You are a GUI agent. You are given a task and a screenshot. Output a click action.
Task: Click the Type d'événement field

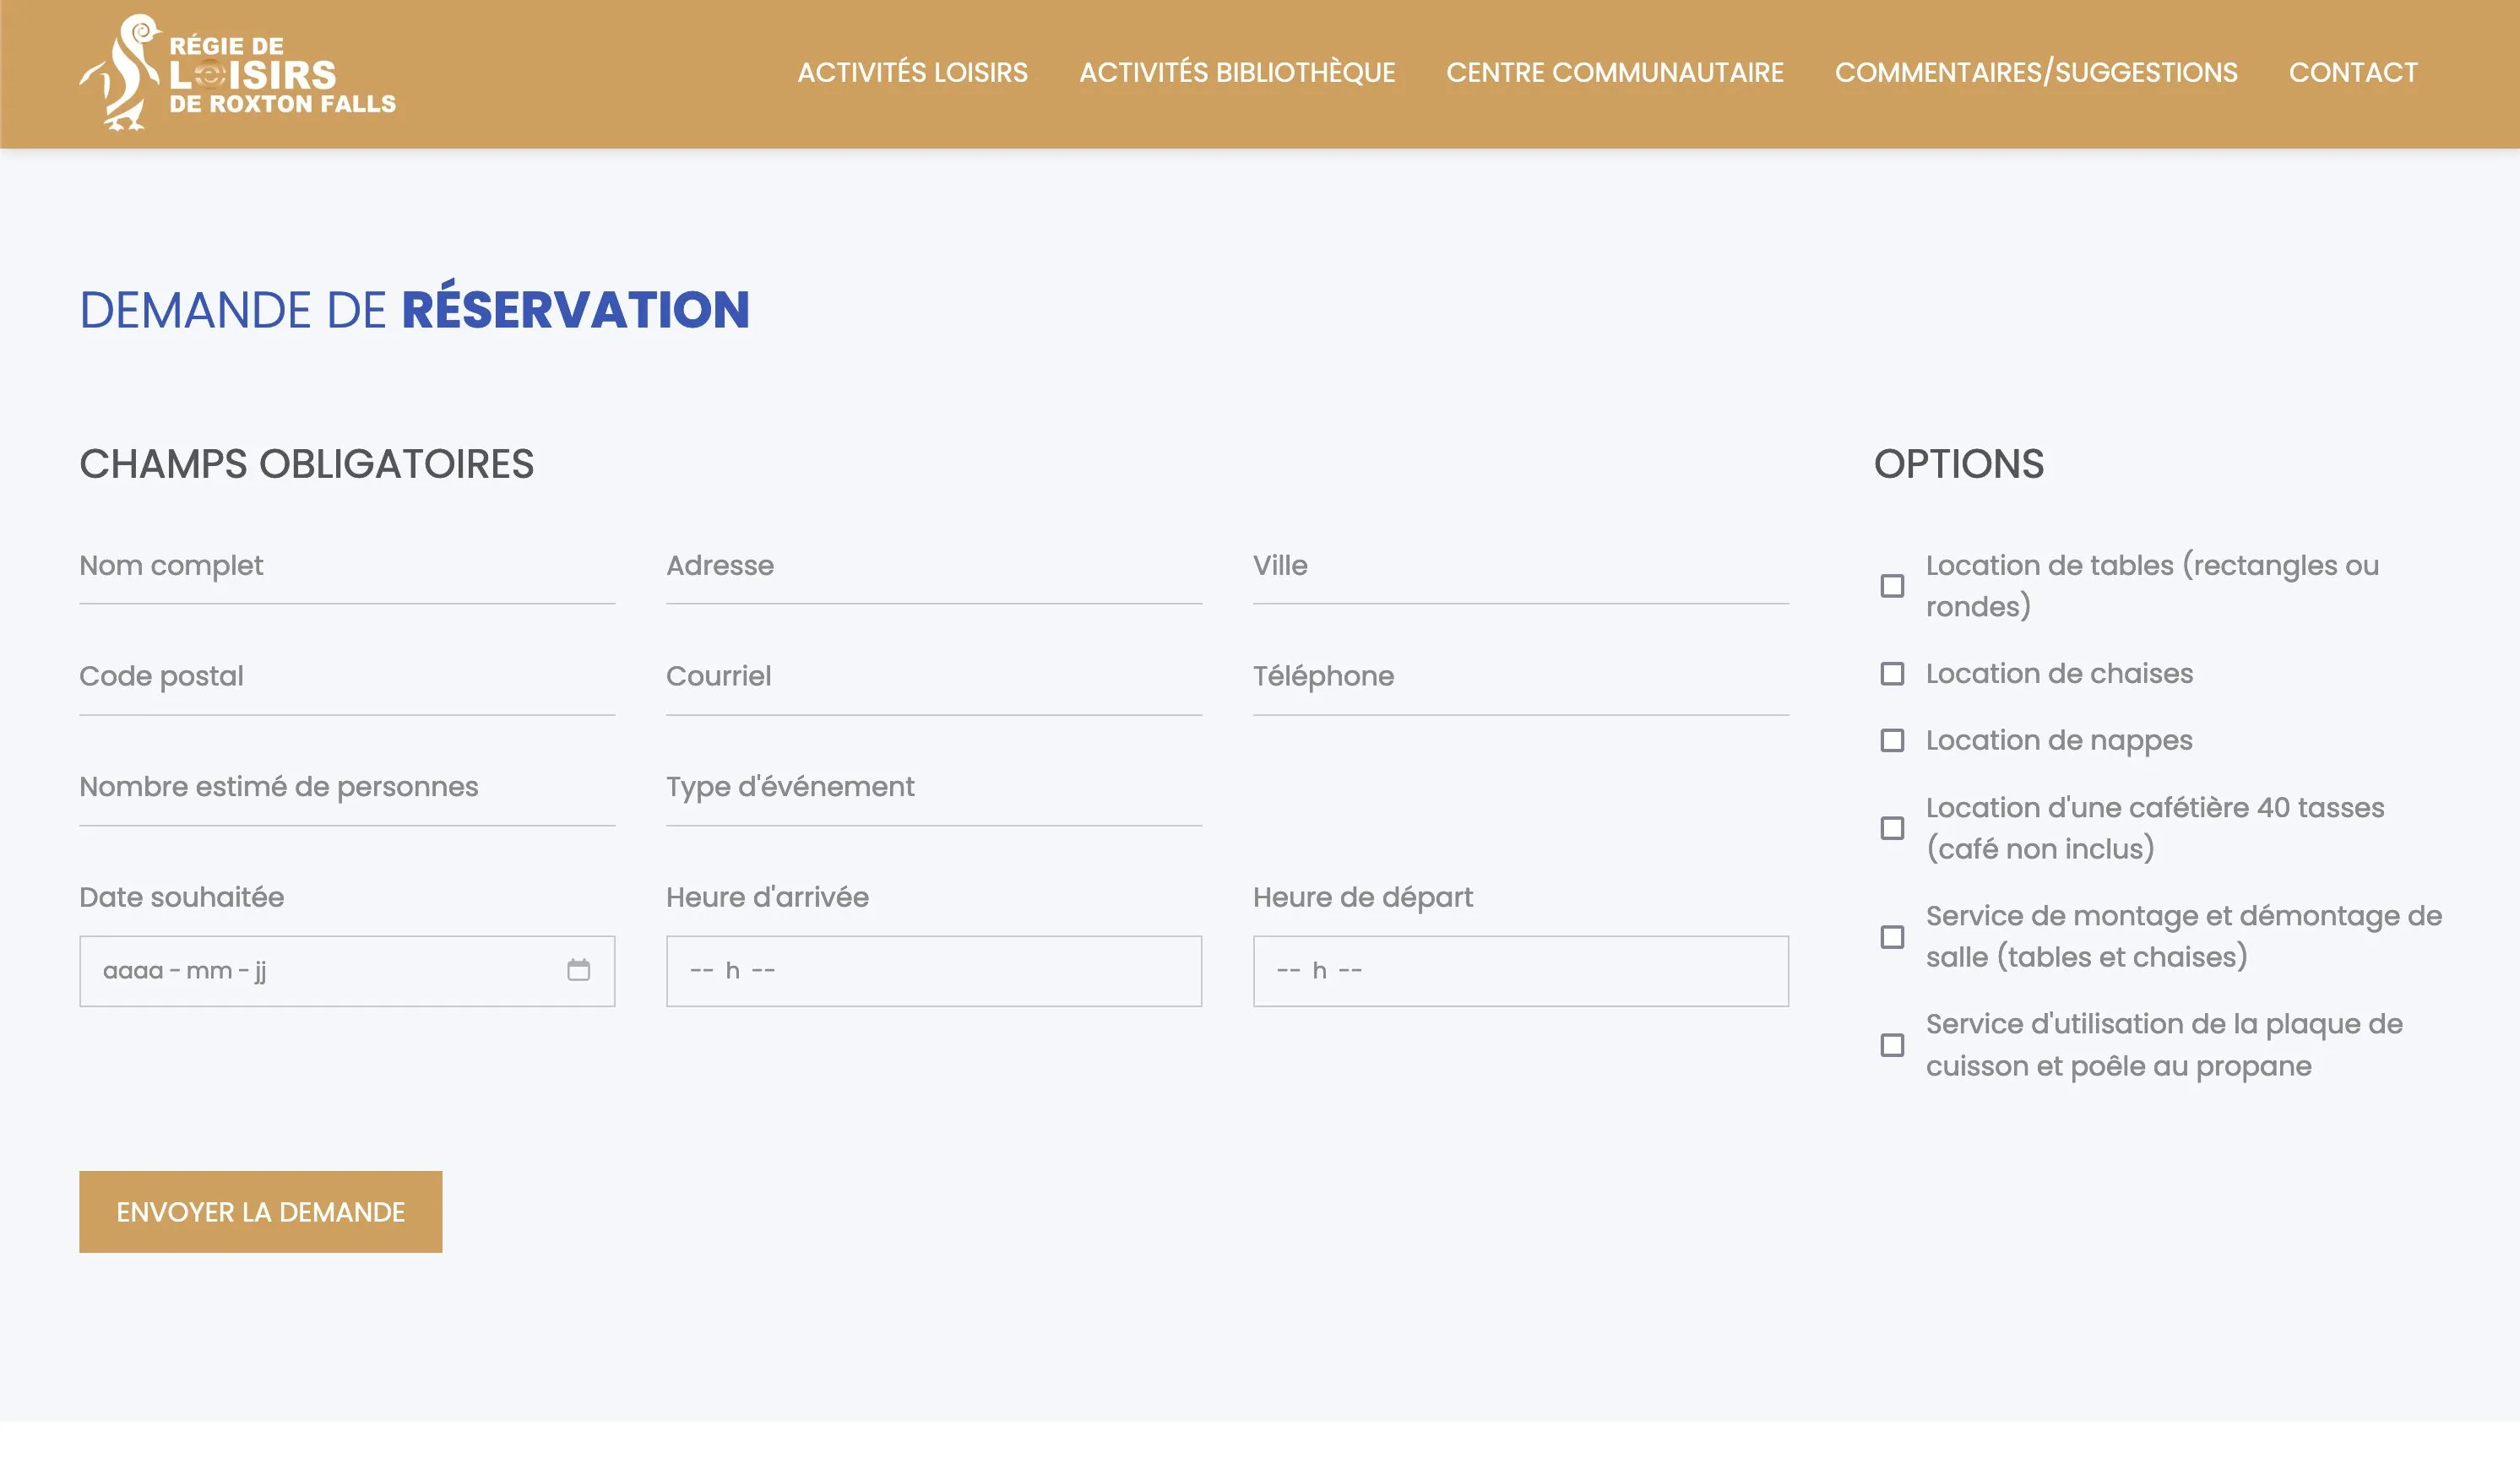pyautogui.click(x=934, y=789)
